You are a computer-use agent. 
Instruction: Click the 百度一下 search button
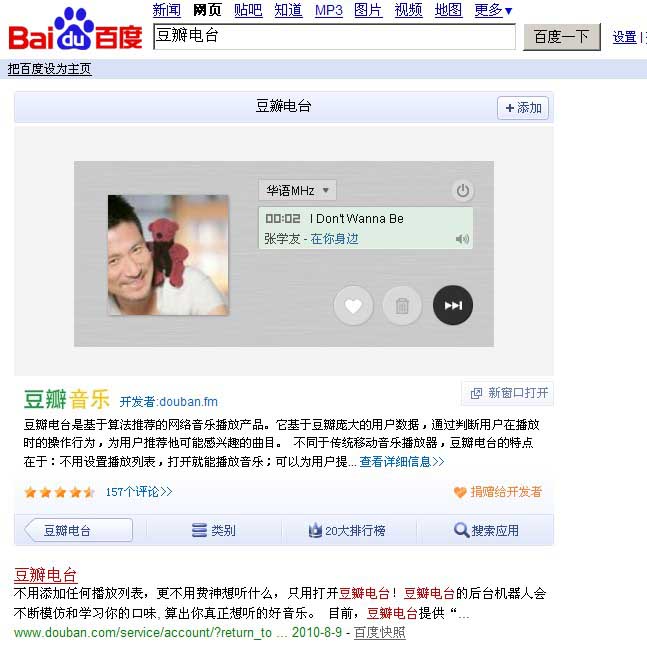(x=561, y=37)
